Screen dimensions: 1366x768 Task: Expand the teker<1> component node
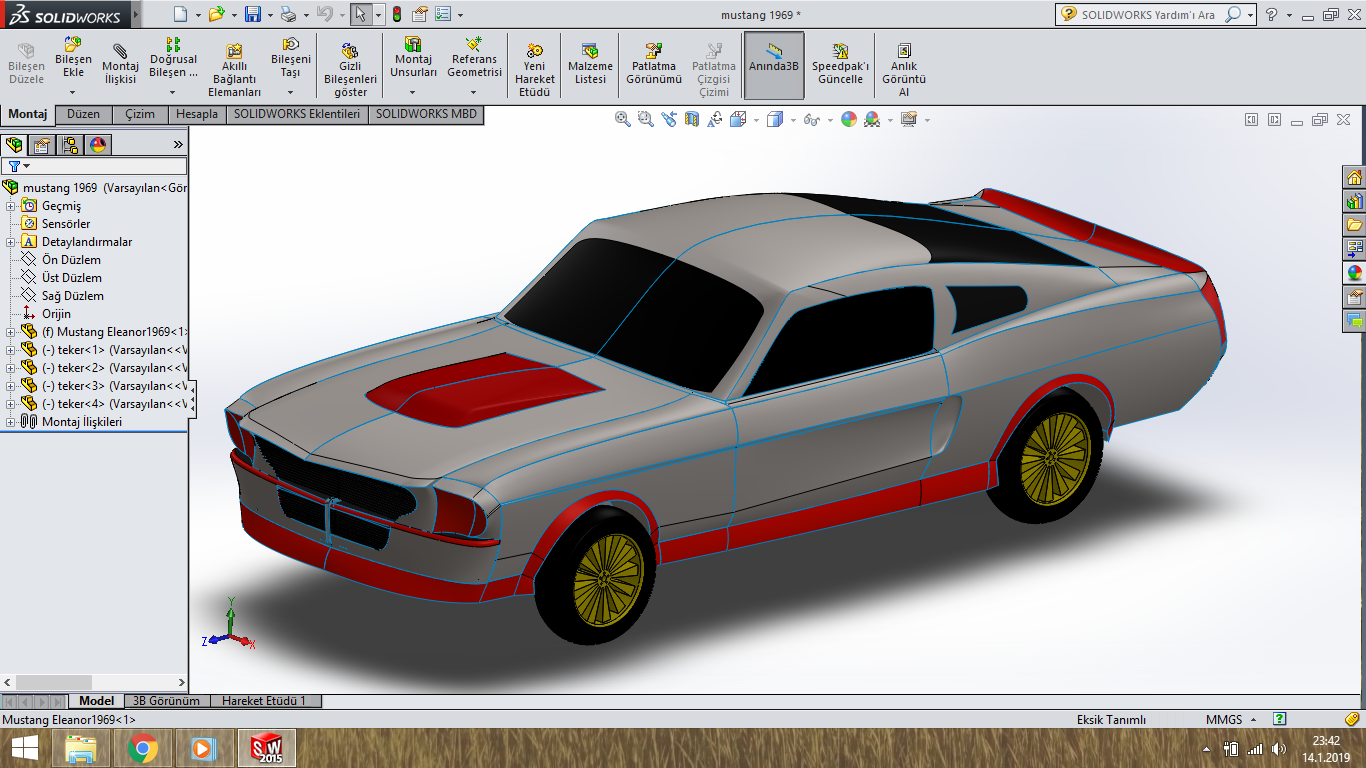pos(10,350)
